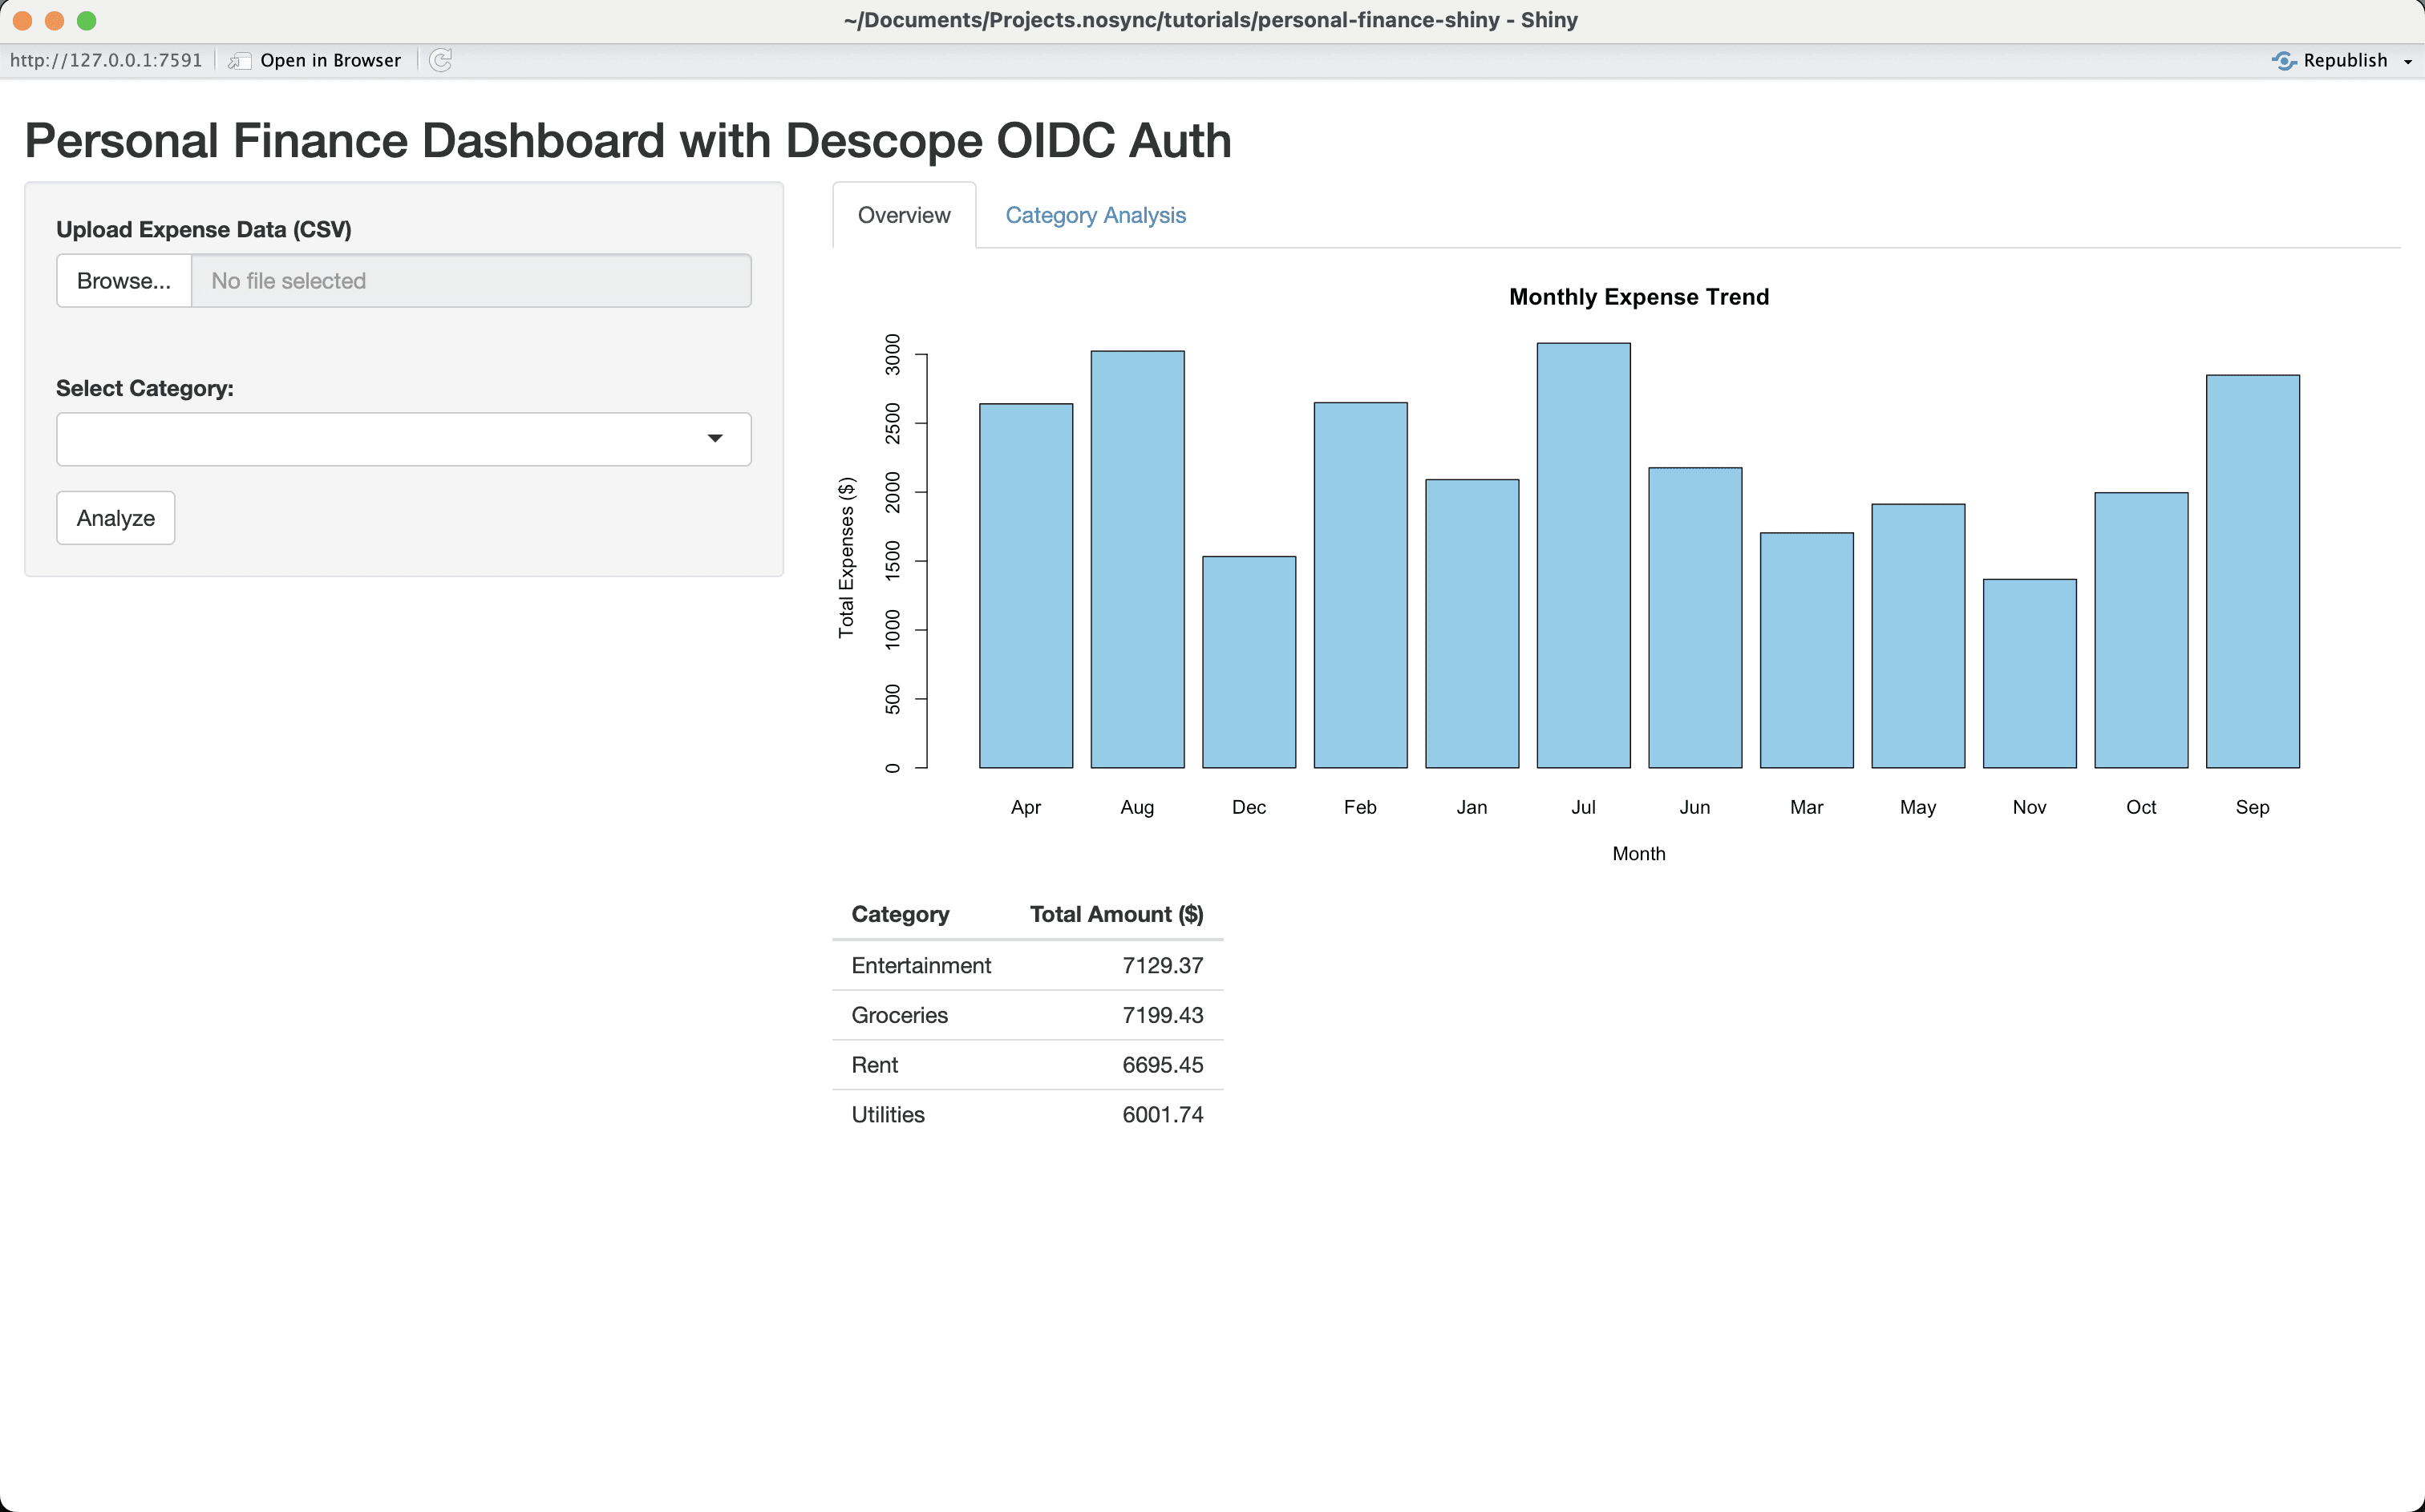The image size is (2425, 1512).
Task: Click the Groceries total amount value
Action: click(1162, 1014)
